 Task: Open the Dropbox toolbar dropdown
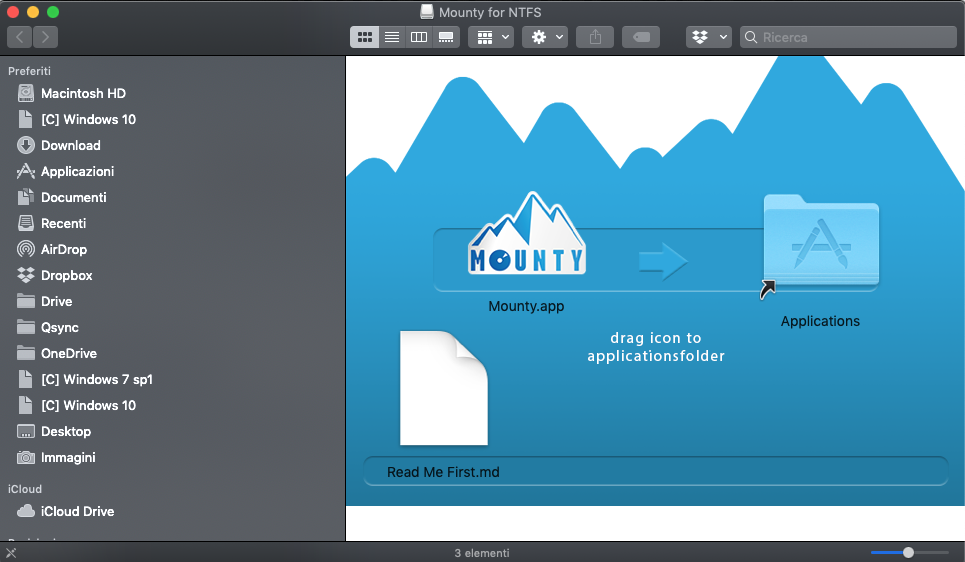pos(708,37)
